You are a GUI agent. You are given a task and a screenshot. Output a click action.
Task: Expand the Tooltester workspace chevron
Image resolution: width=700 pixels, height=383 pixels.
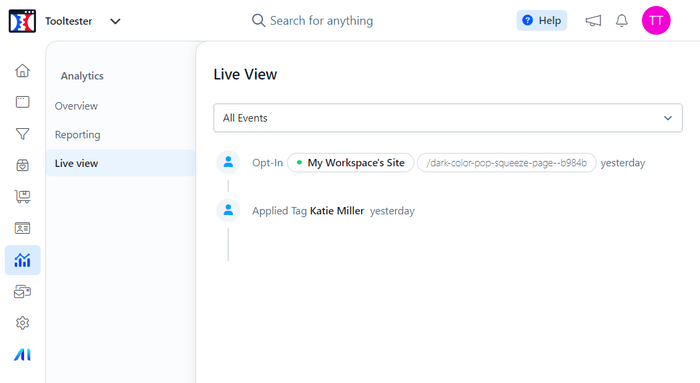[x=115, y=21]
